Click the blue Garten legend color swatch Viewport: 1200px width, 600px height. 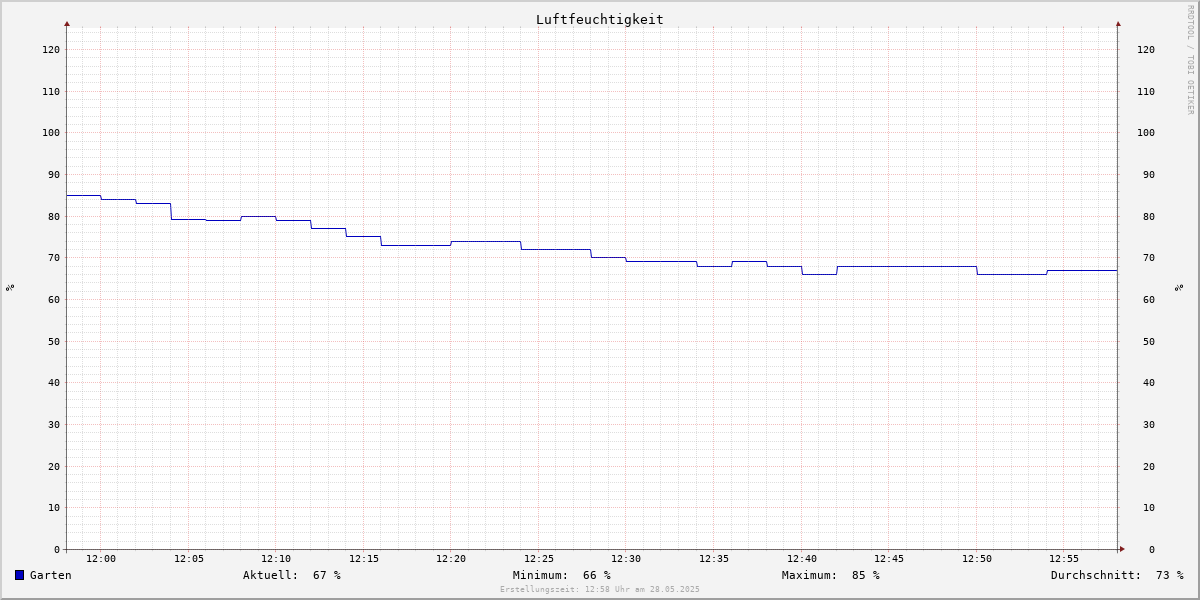pyautogui.click(x=19, y=575)
